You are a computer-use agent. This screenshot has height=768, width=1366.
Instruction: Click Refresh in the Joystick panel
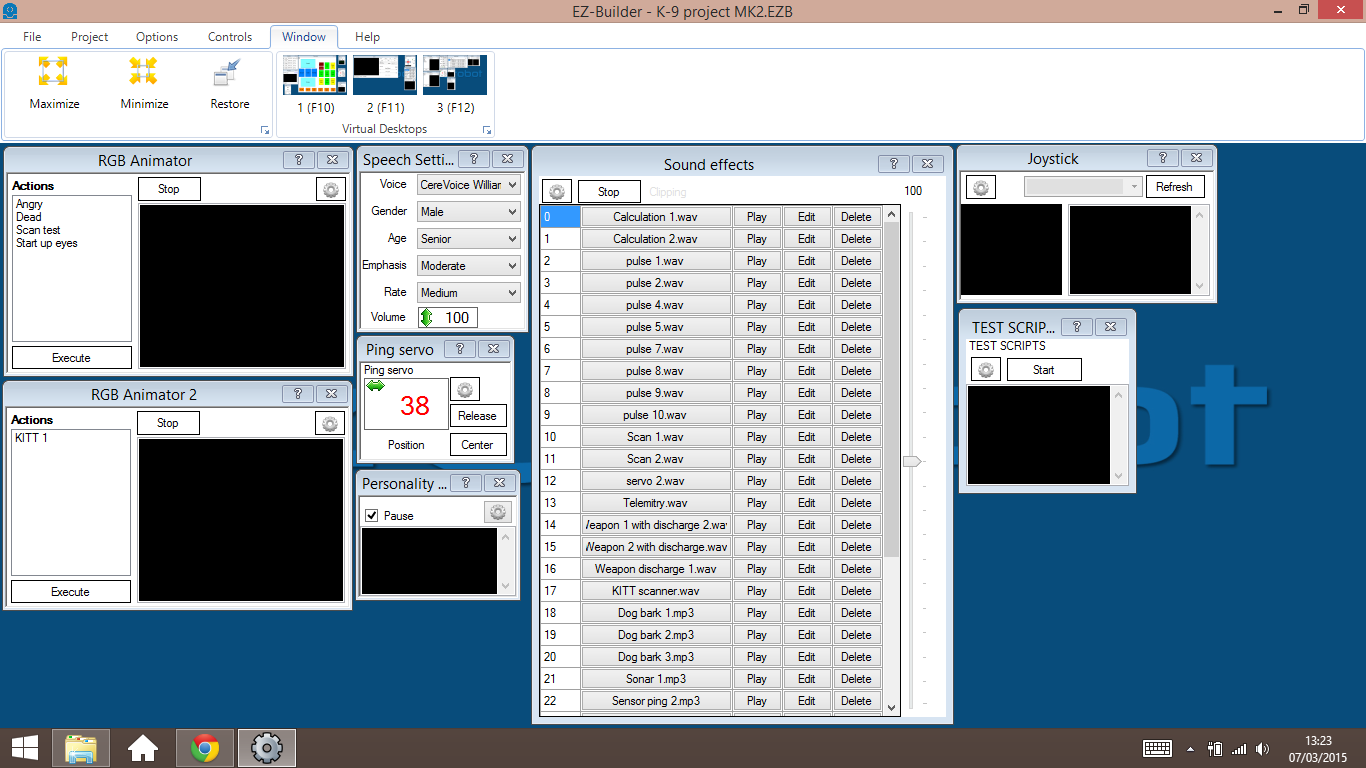[x=1175, y=186]
